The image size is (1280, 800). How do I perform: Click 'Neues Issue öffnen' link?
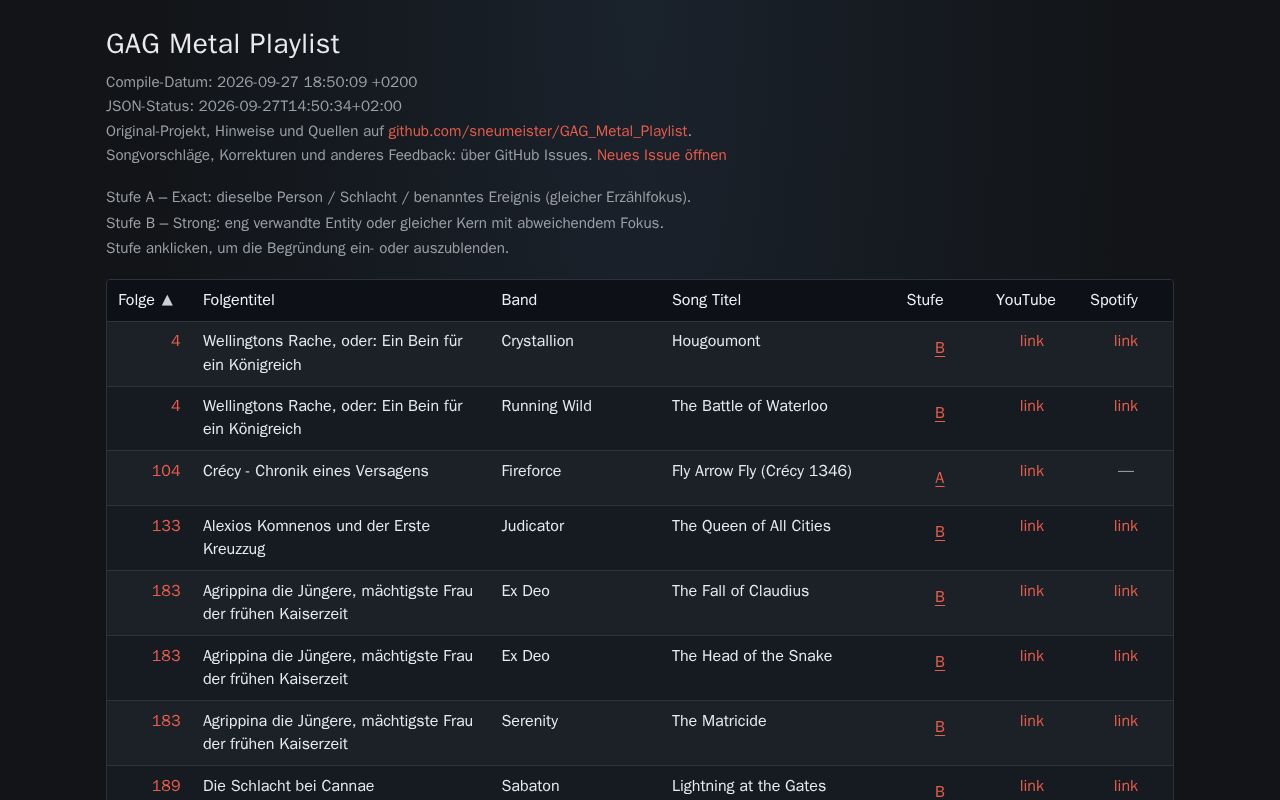pyautogui.click(x=662, y=155)
